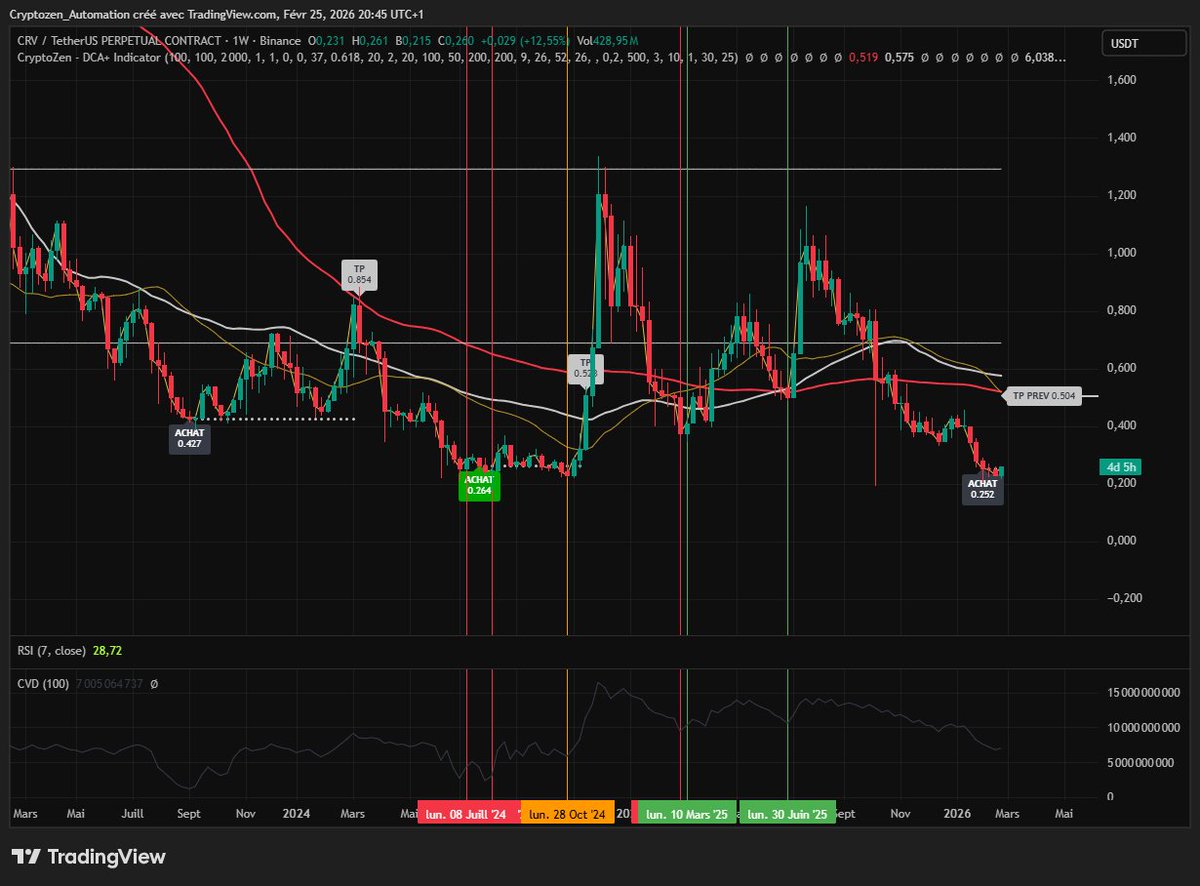This screenshot has height=886, width=1200.
Task: Click the 2024 time axis label
Action: [294, 814]
